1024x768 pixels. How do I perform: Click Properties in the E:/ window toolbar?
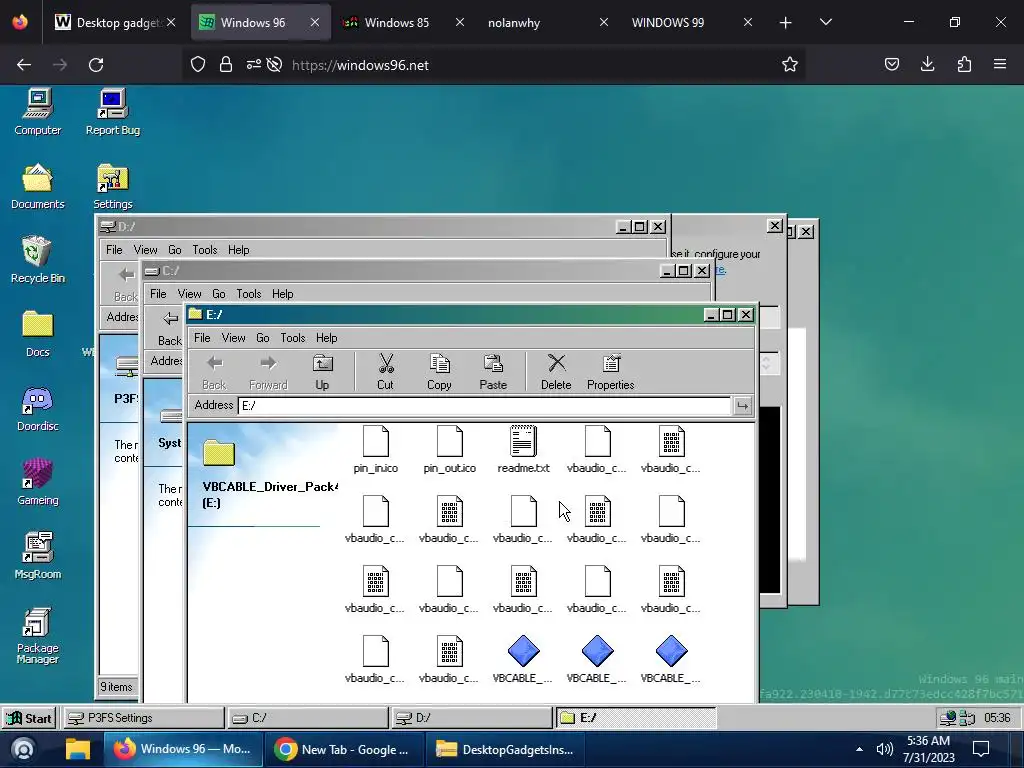click(611, 372)
